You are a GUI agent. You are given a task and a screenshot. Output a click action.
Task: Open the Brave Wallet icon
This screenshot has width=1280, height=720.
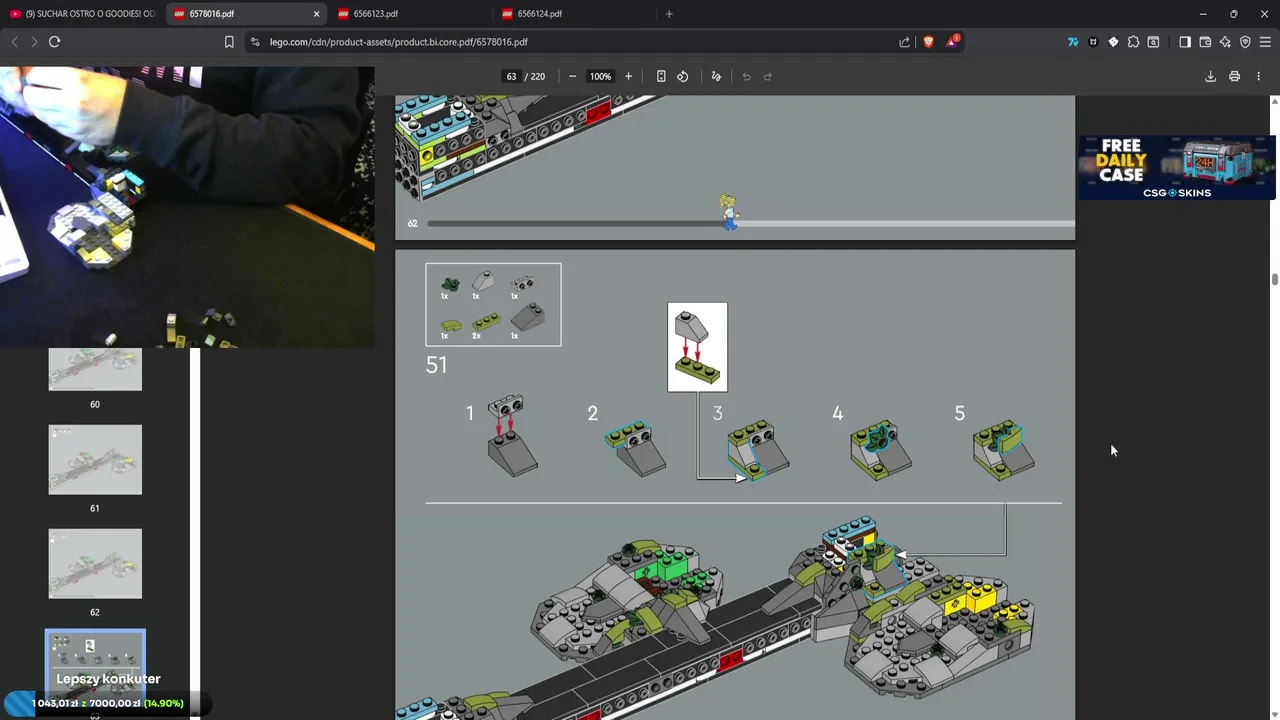[1205, 42]
